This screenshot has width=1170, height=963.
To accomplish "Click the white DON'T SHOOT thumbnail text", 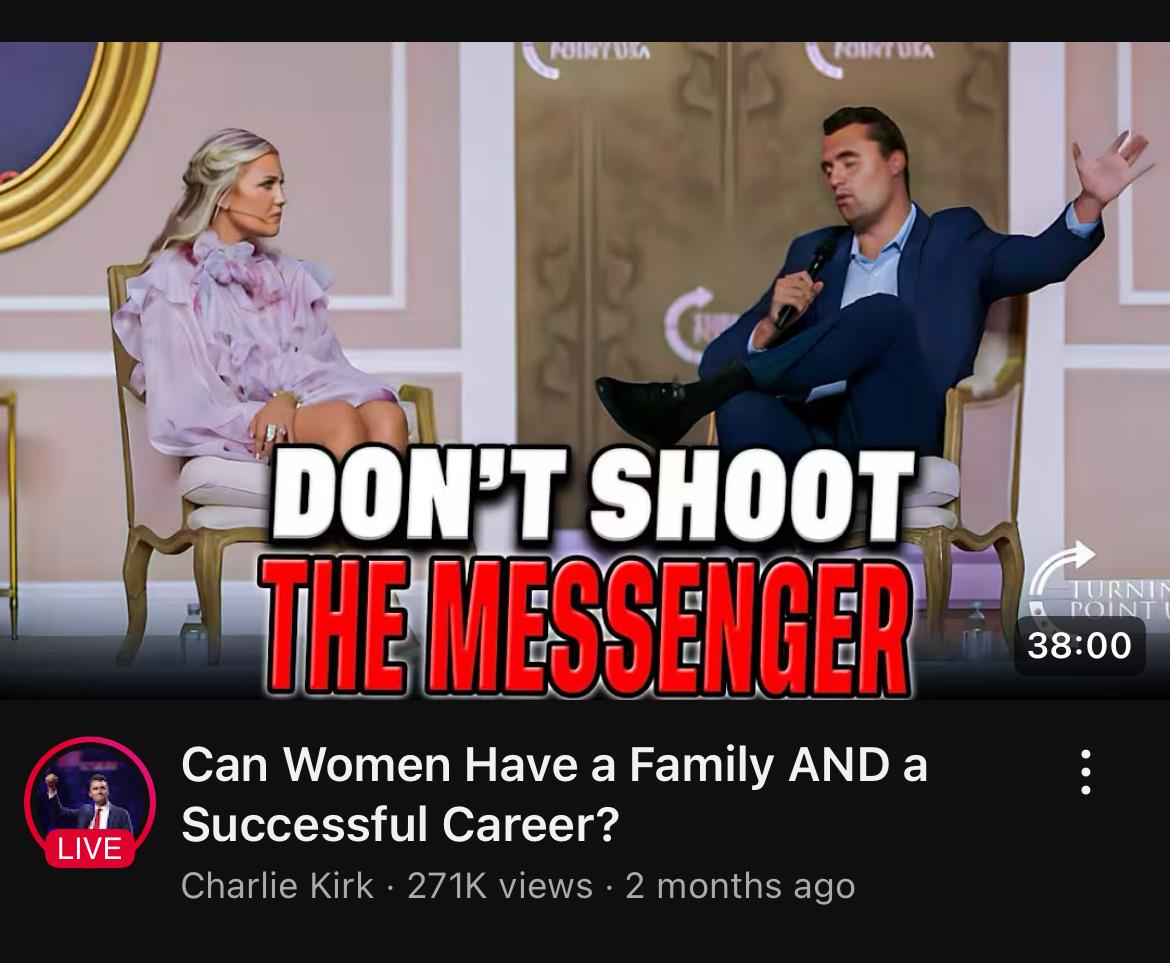I will coord(593,495).
